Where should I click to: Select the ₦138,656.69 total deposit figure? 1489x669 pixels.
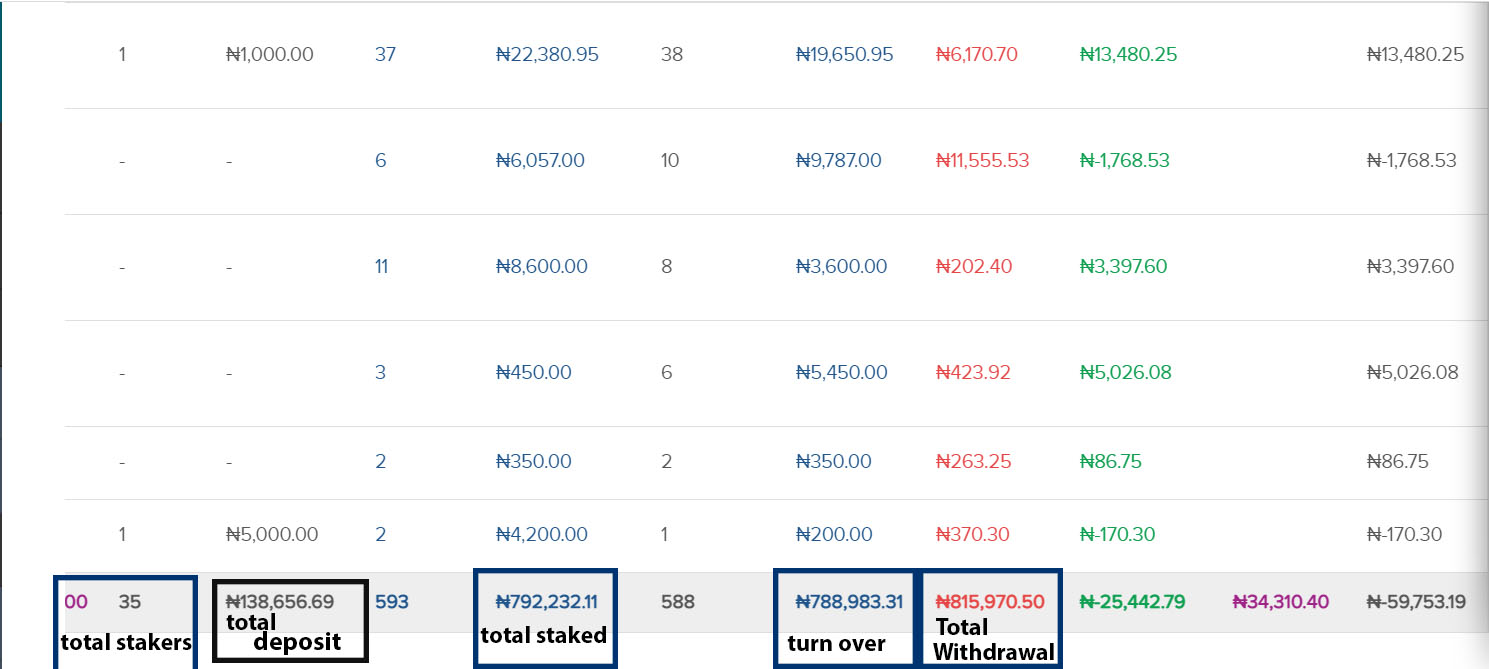coord(280,603)
